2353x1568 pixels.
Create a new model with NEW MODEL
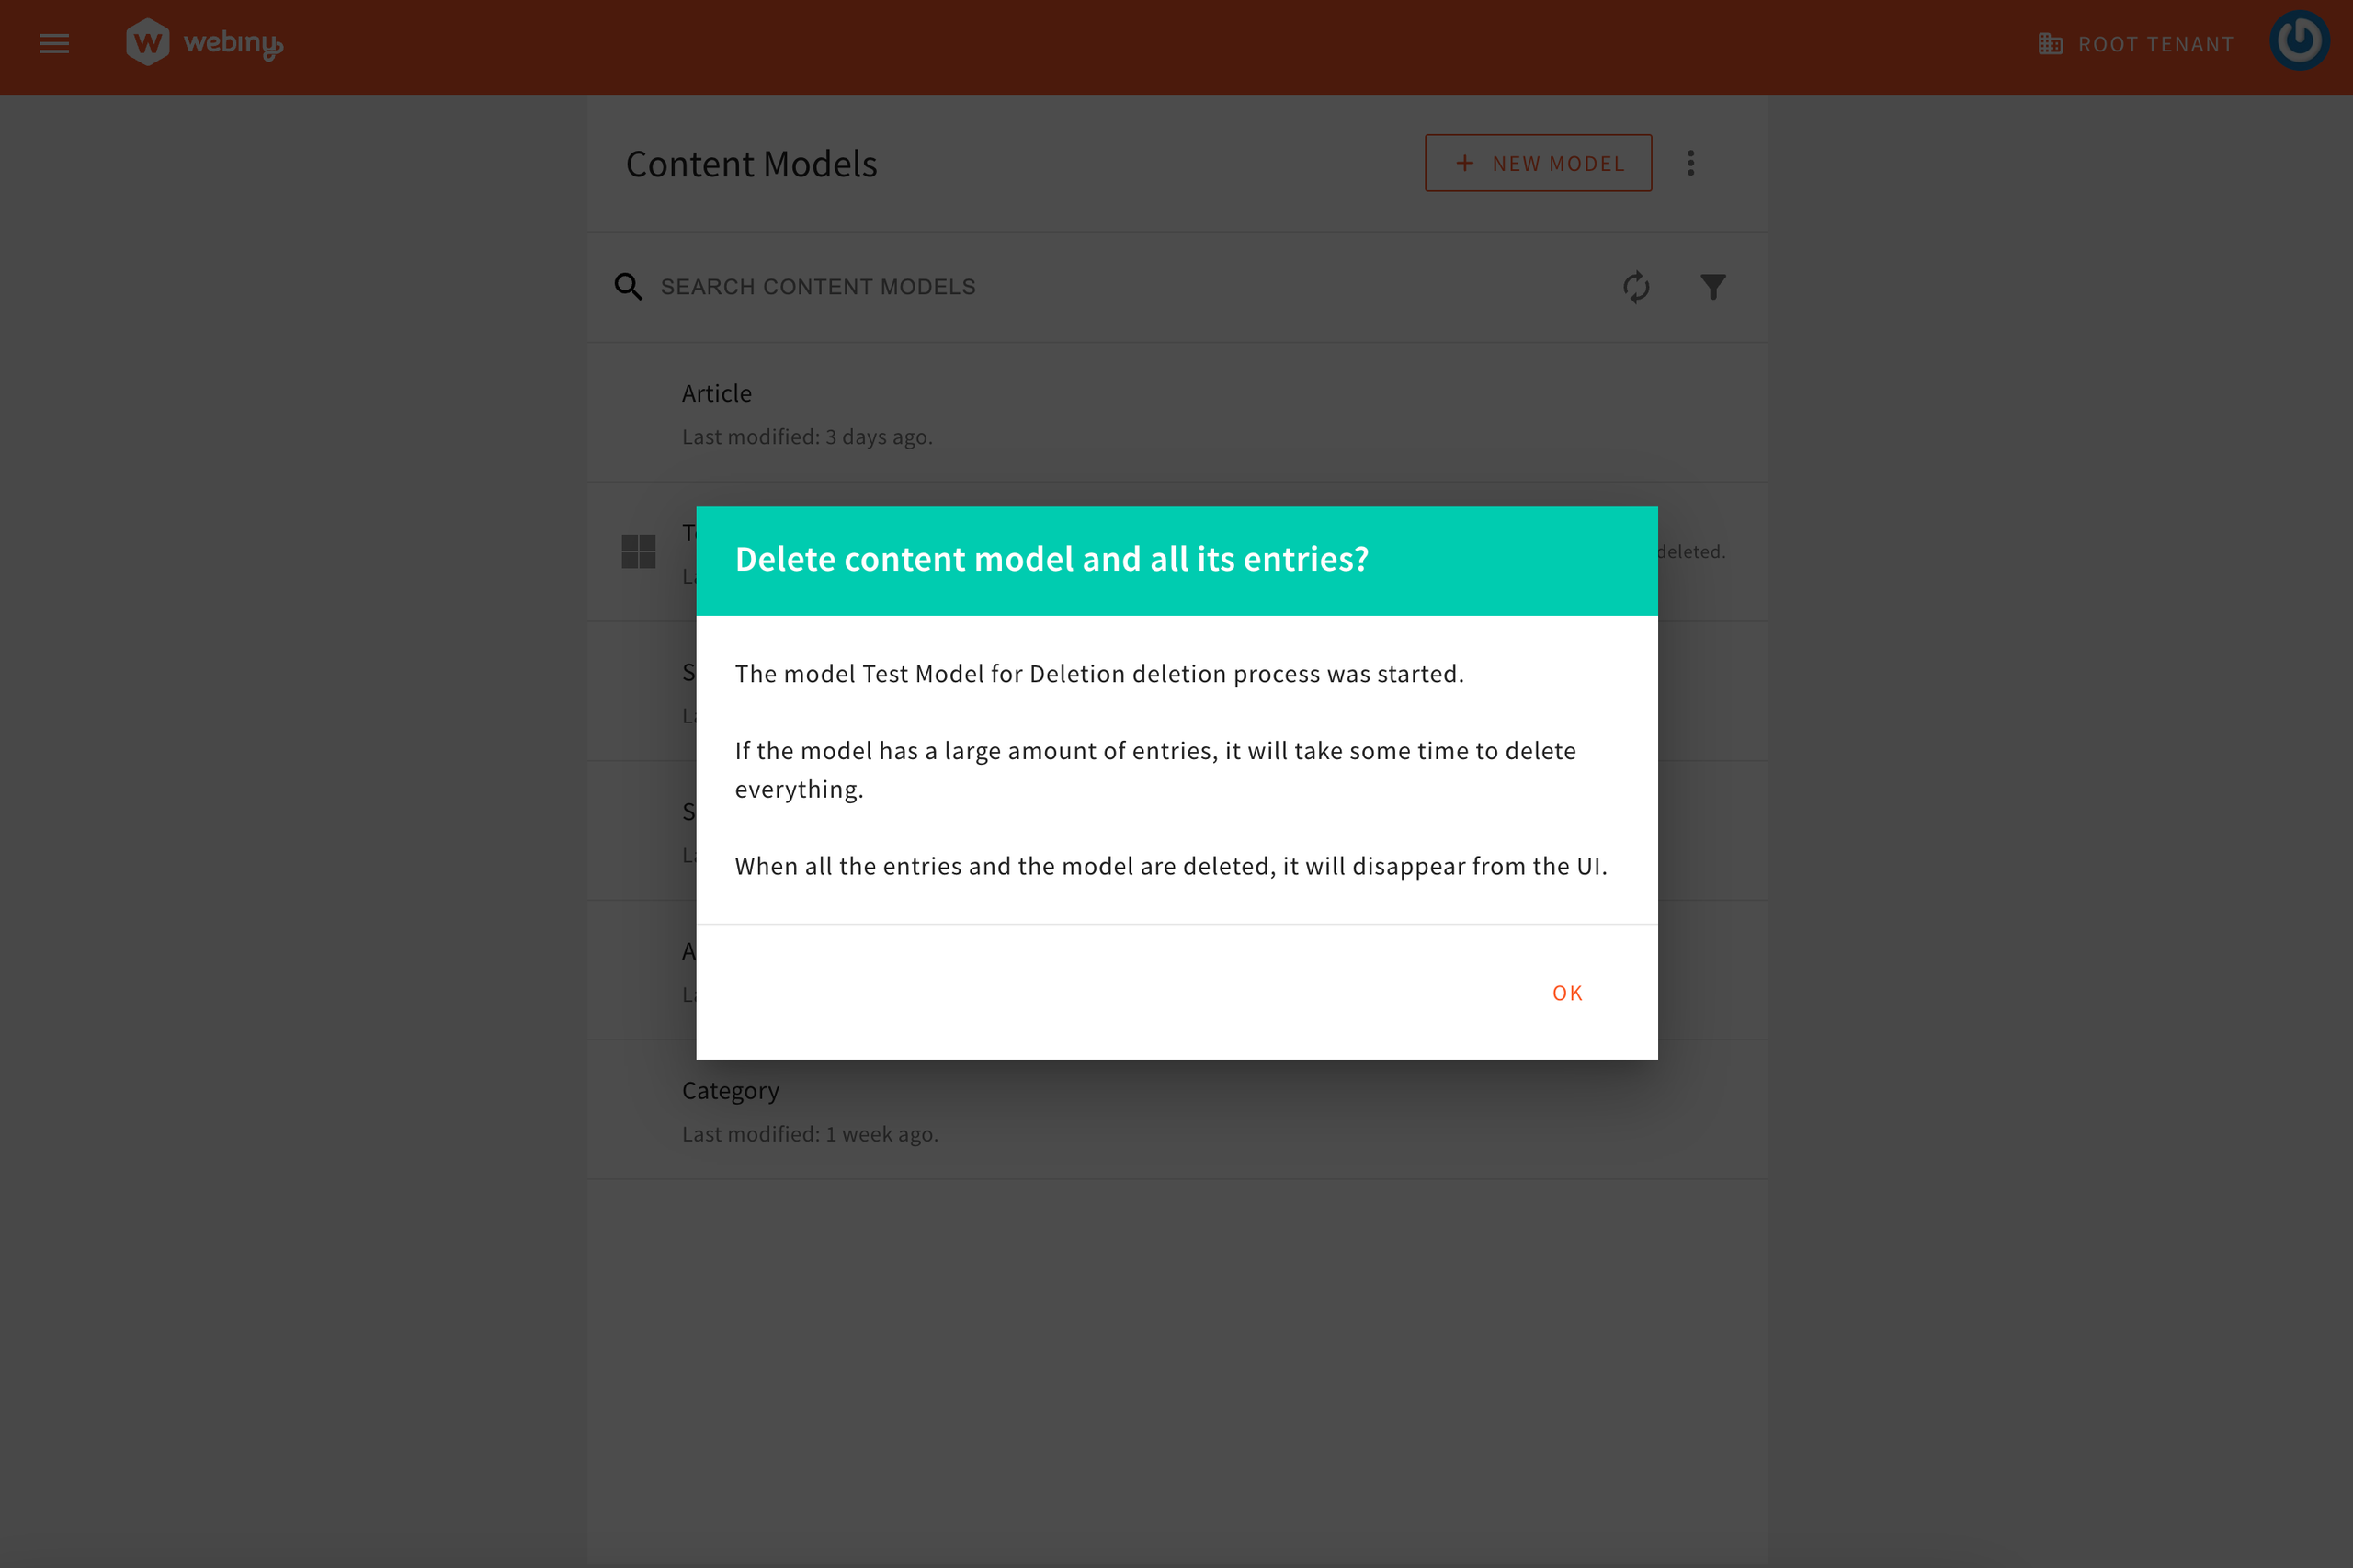(x=1538, y=162)
